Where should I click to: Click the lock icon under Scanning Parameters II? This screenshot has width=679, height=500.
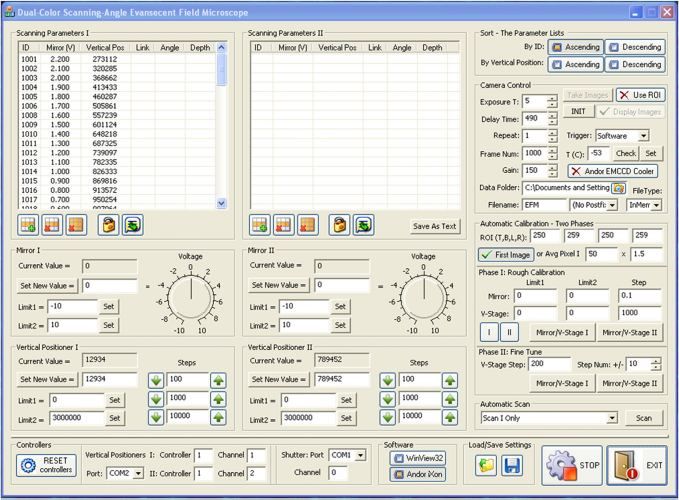[x=340, y=225]
